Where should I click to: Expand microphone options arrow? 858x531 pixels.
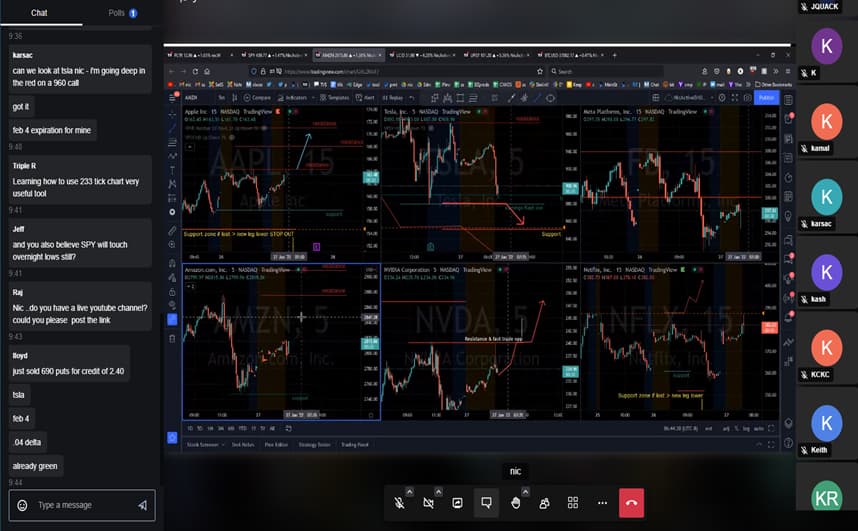[x=410, y=492]
